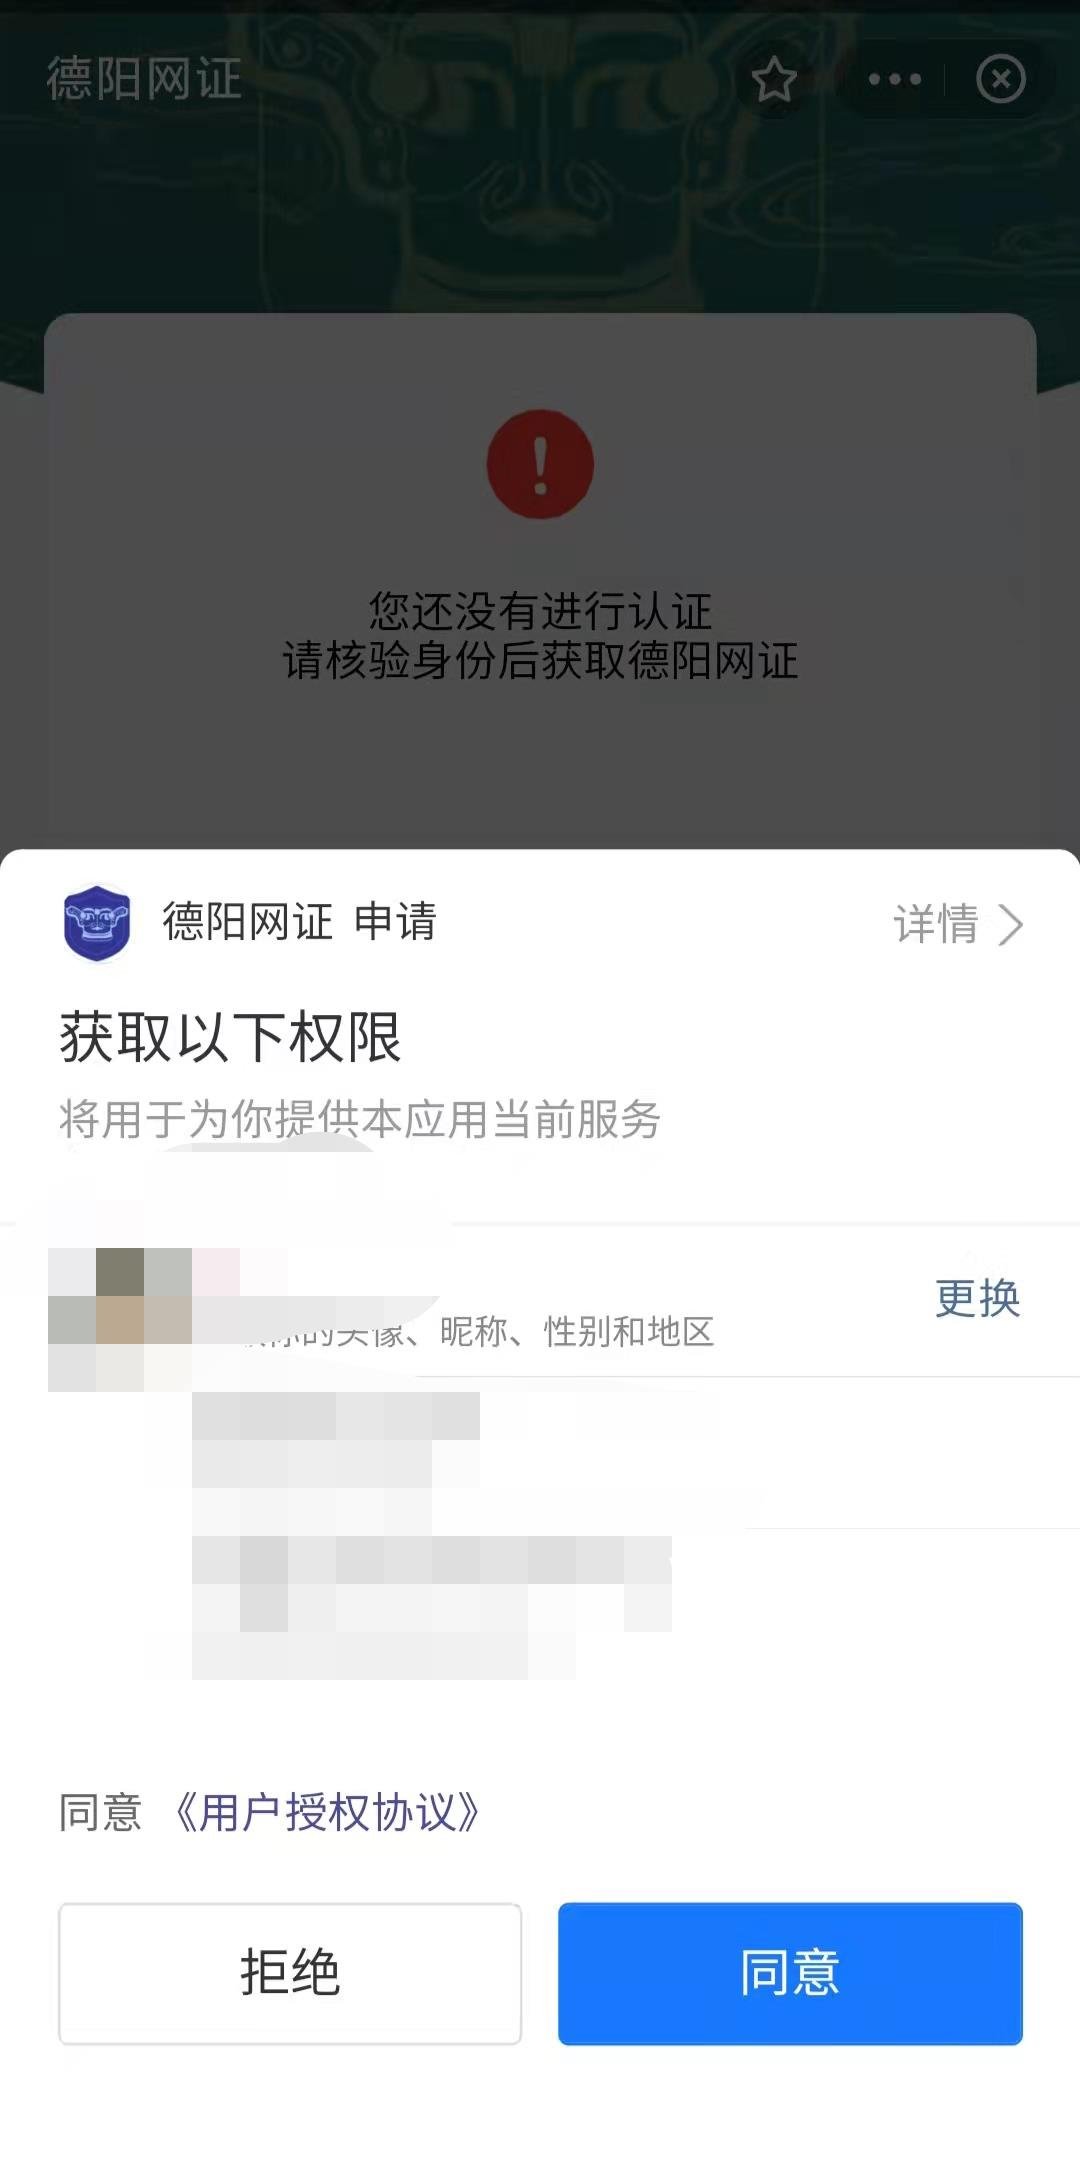Tap the 德阳网证 shield logo icon

(x=97, y=923)
